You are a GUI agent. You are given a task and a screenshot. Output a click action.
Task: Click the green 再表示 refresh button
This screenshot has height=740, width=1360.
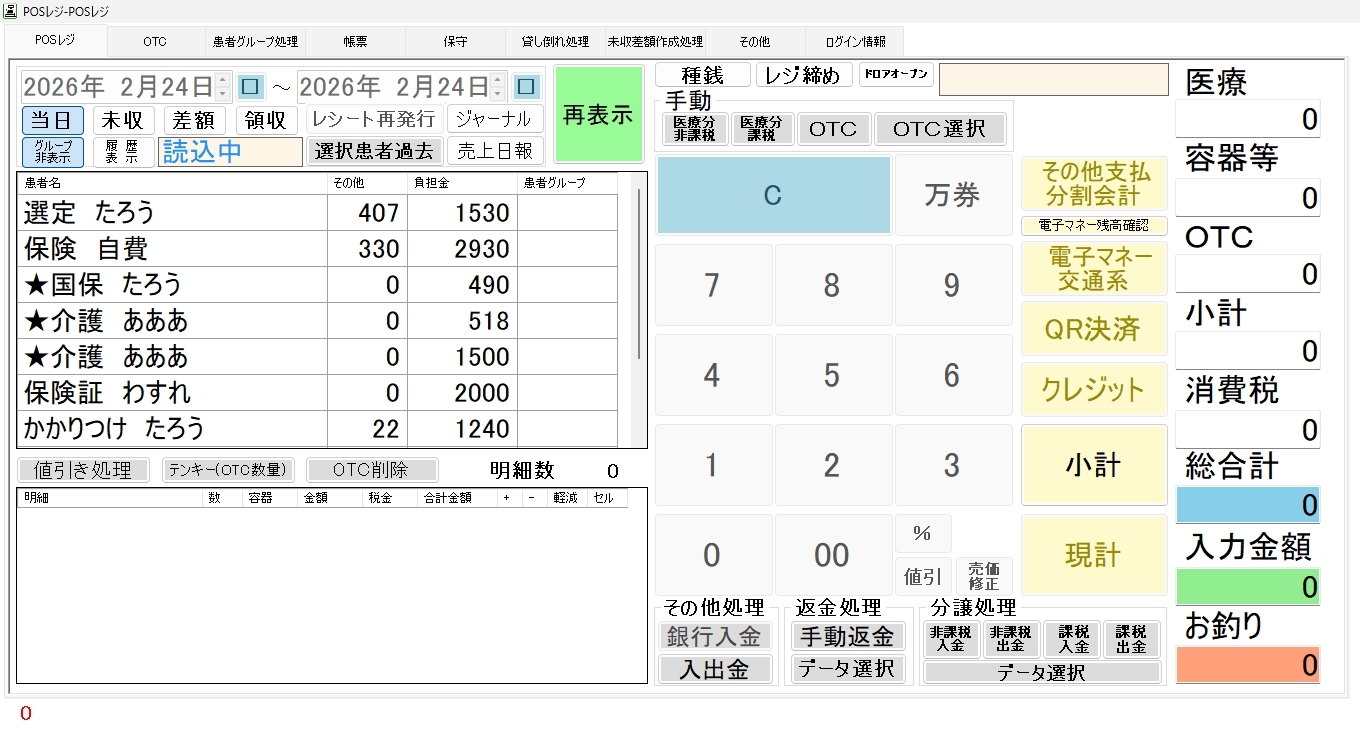point(598,115)
